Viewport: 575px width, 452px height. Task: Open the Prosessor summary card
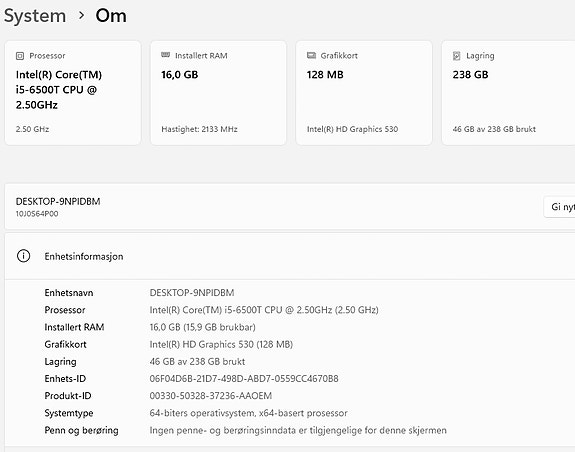pyautogui.click(x=73, y=93)
